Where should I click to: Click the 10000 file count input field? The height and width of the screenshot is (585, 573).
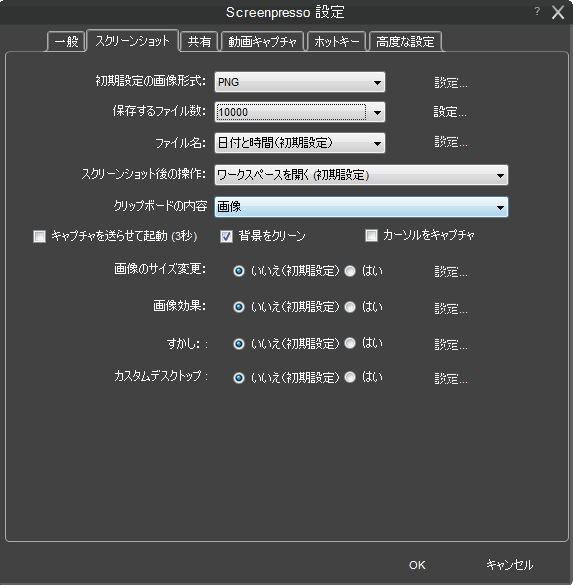[291, 112]
